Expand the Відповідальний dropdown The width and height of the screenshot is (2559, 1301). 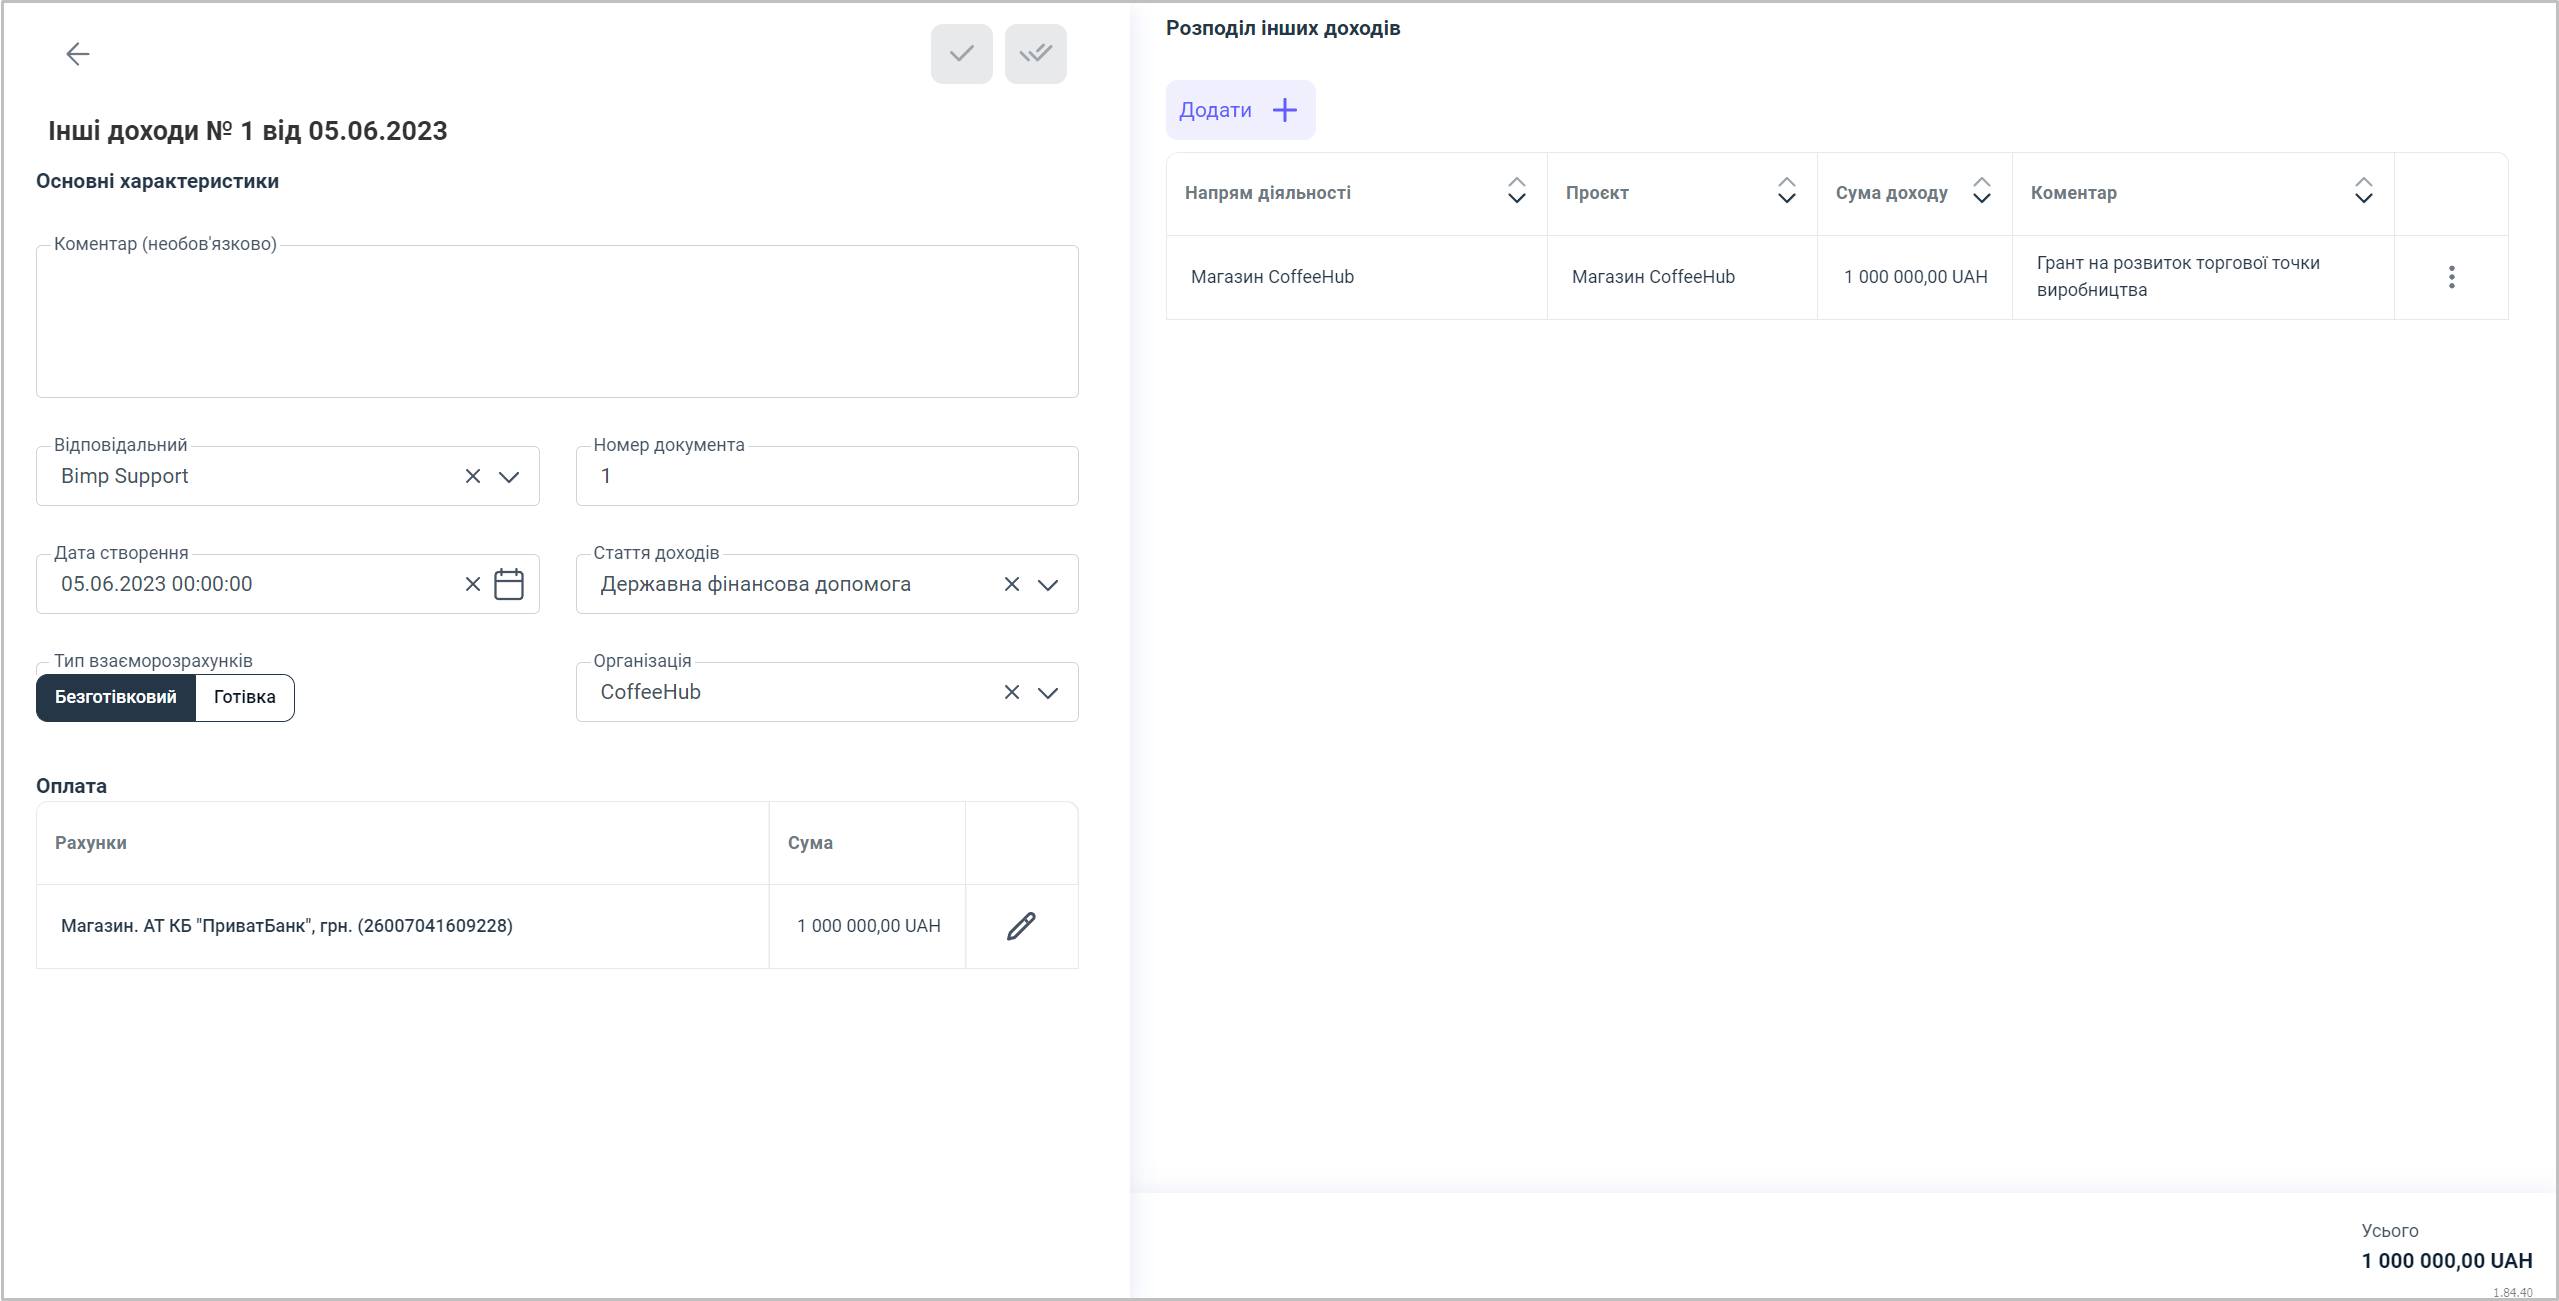click(509, 476)
